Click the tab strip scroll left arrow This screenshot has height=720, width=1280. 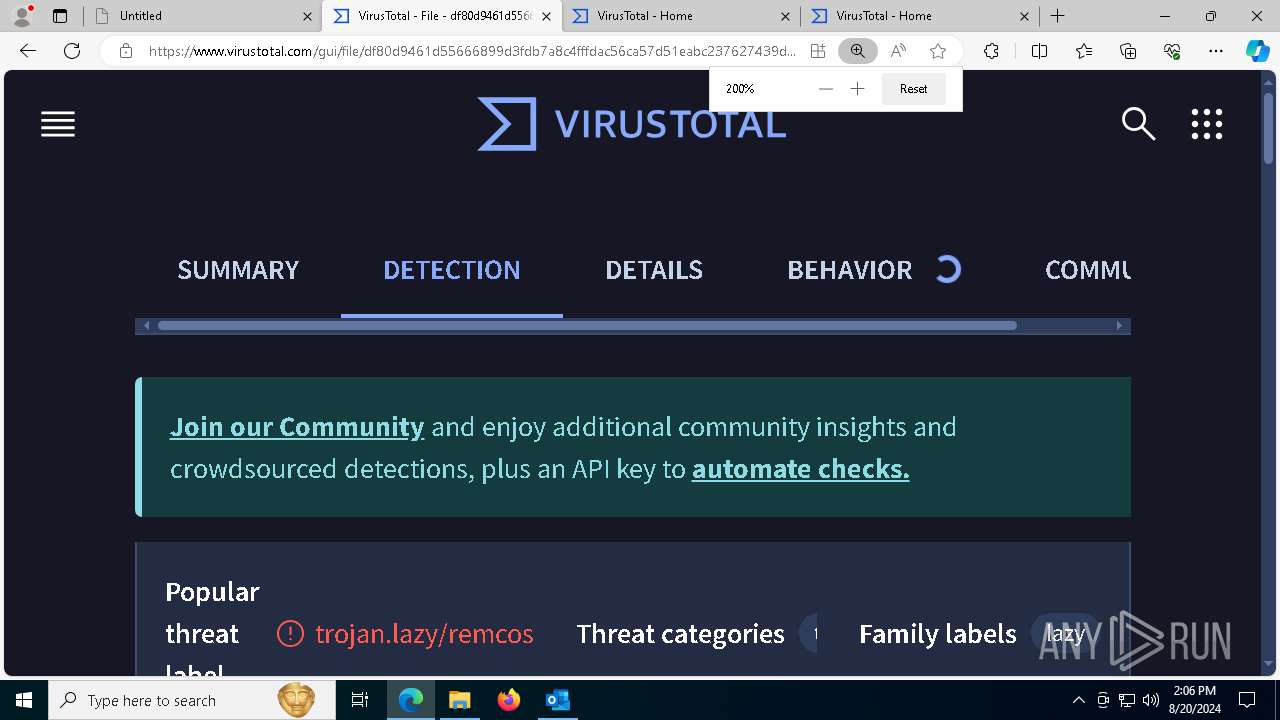coord(146,326)
